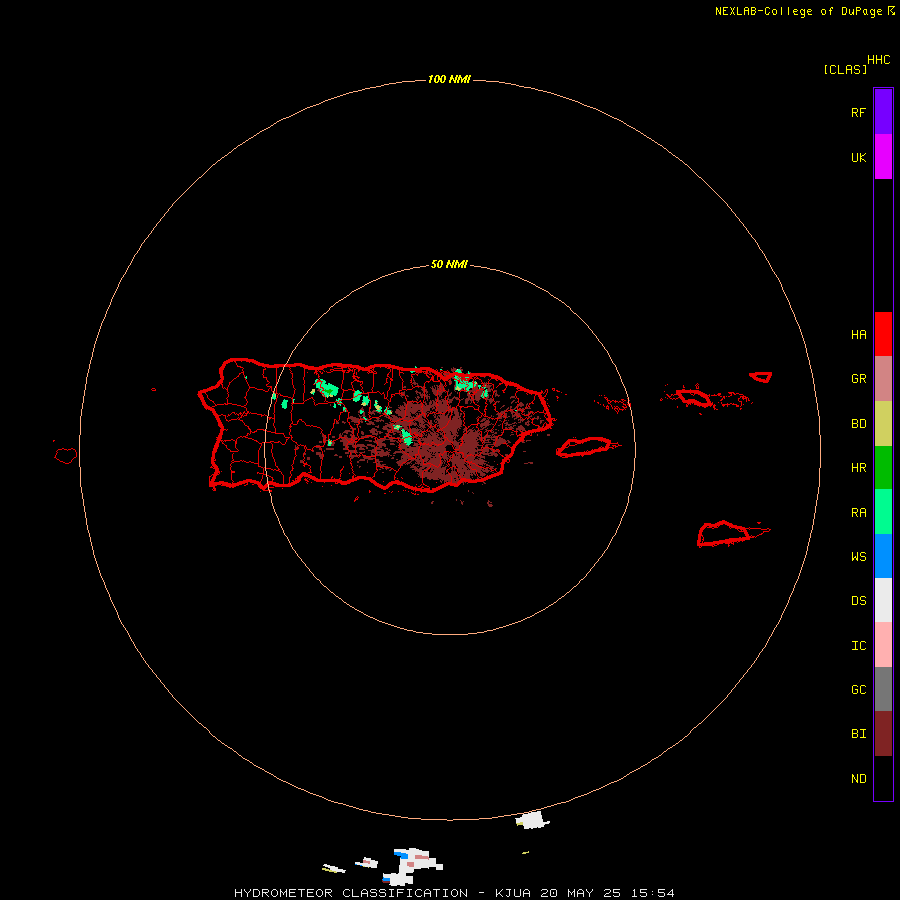This screenshot has width=900, height=900.
Task: Click the HR legend label
Action: pyautogui.click(x=858, y=467)
